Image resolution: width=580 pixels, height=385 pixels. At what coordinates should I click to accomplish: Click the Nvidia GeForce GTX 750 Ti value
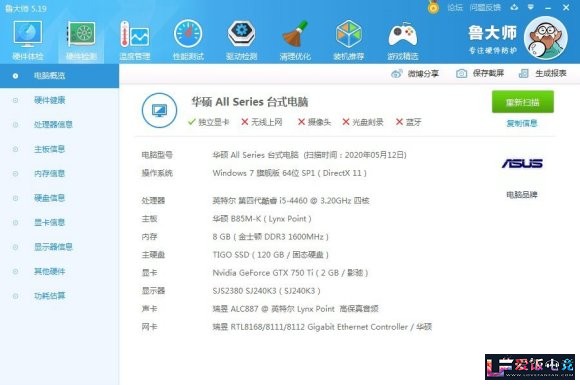[x=290, y=273]
